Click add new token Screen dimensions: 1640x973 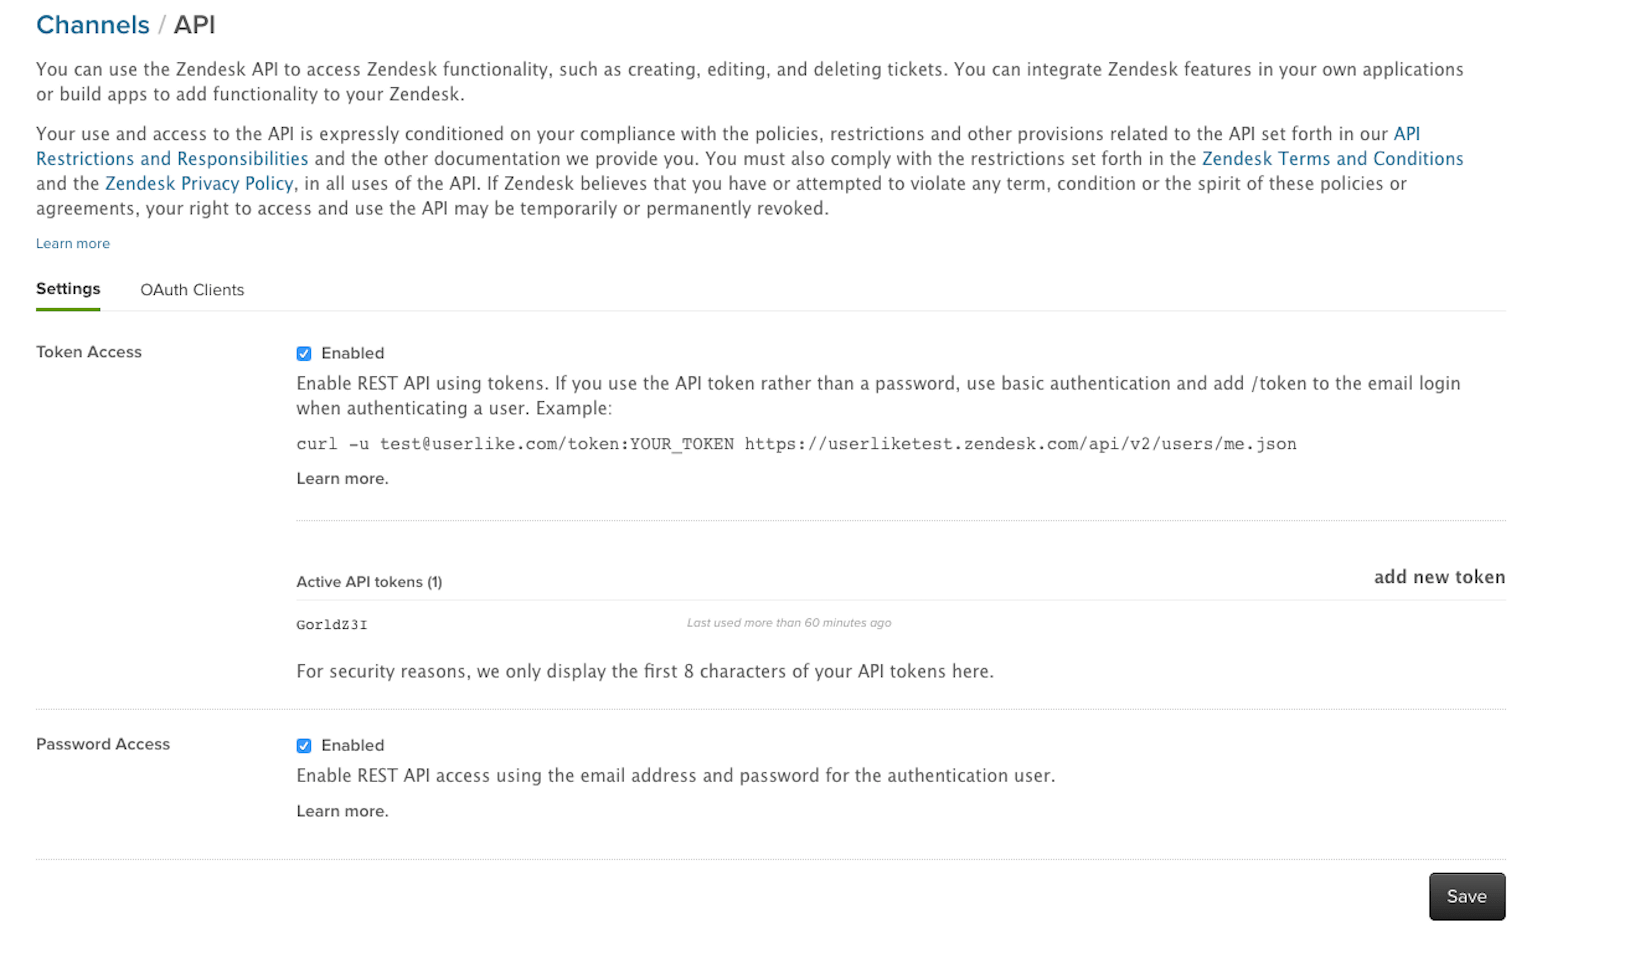pyautogui.click(x=1439, y=577)
